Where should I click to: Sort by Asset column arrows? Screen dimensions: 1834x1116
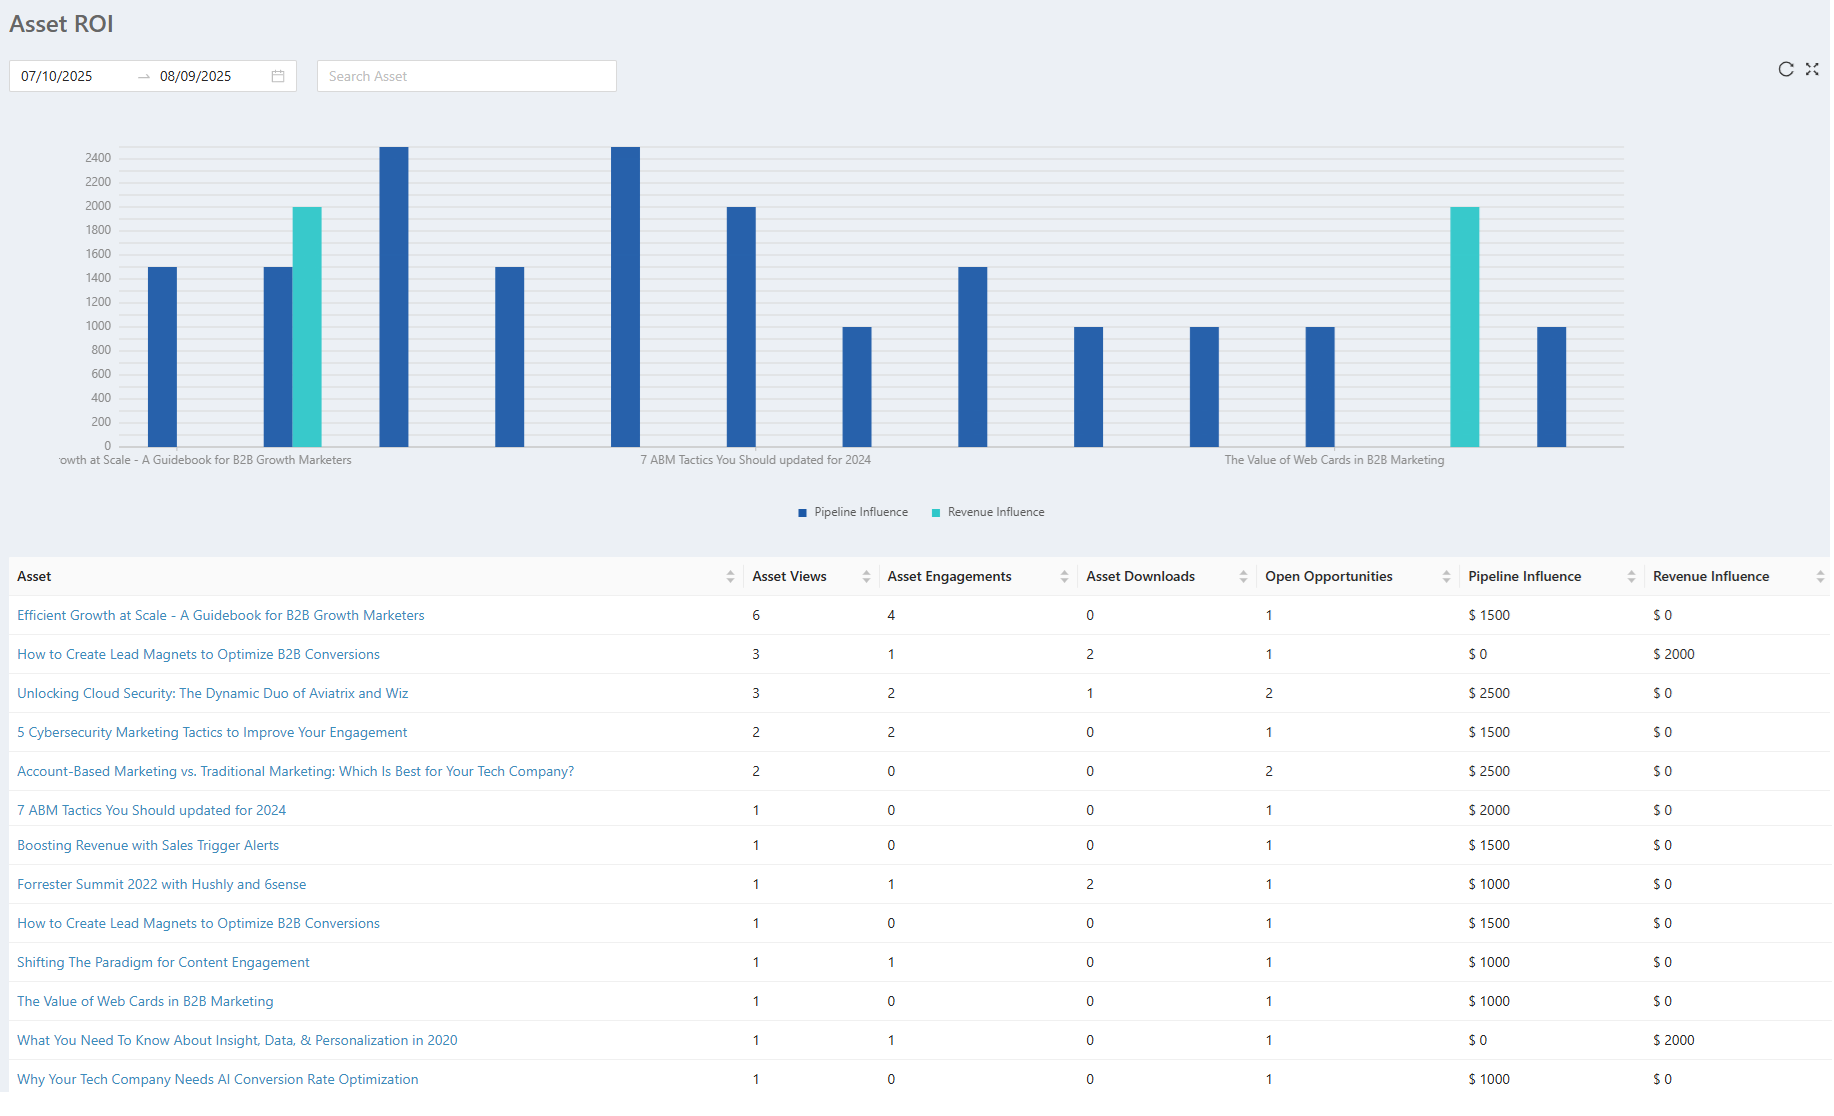[x=730, y=577]
